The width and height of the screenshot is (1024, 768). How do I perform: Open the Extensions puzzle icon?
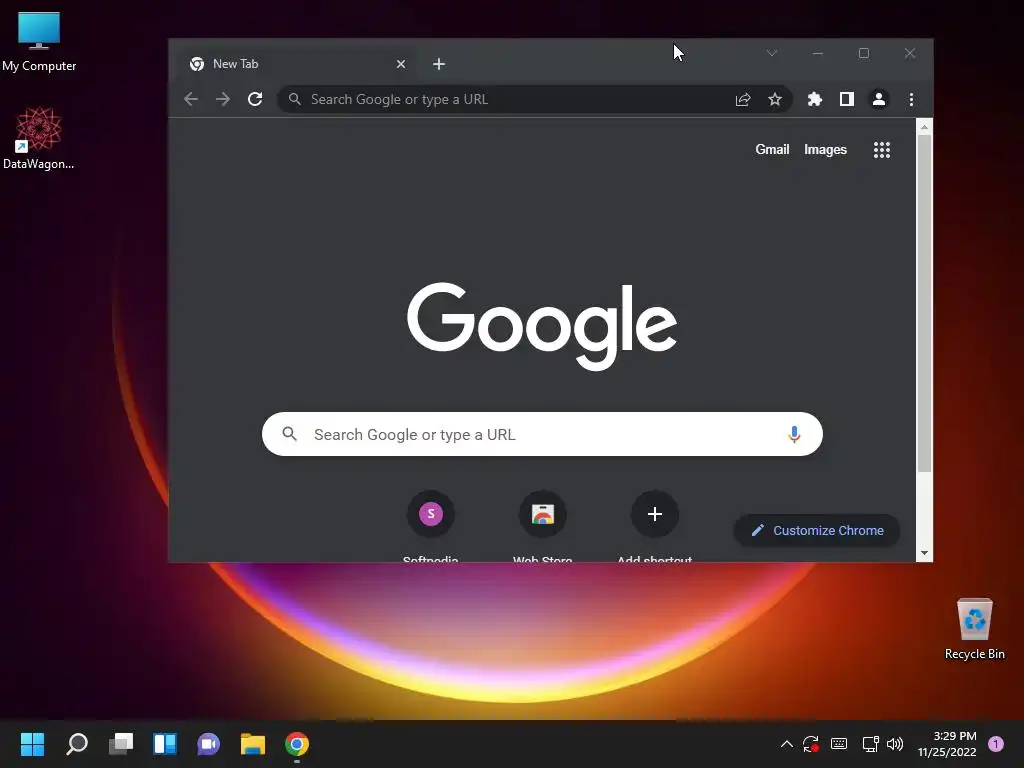[x=814, y=99]
